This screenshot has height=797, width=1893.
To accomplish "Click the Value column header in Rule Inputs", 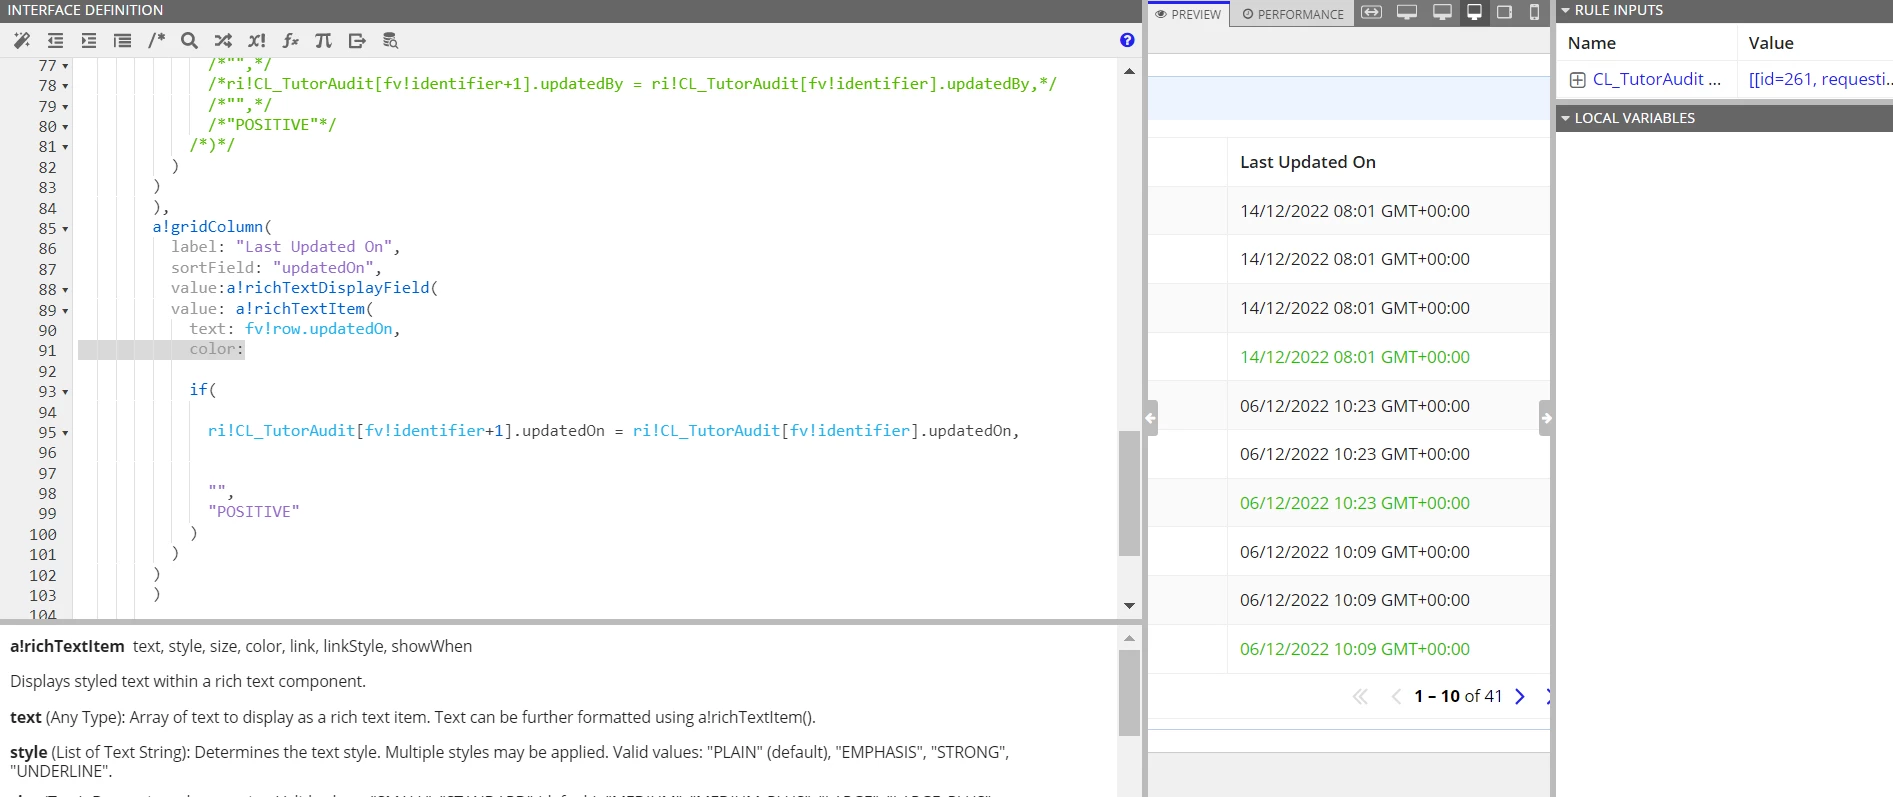I will 1770,43.
